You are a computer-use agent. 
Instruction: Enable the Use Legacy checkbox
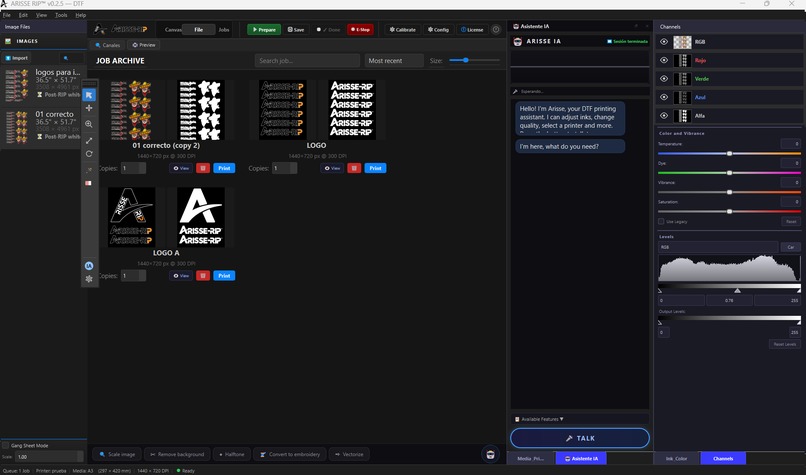(661, 222)
